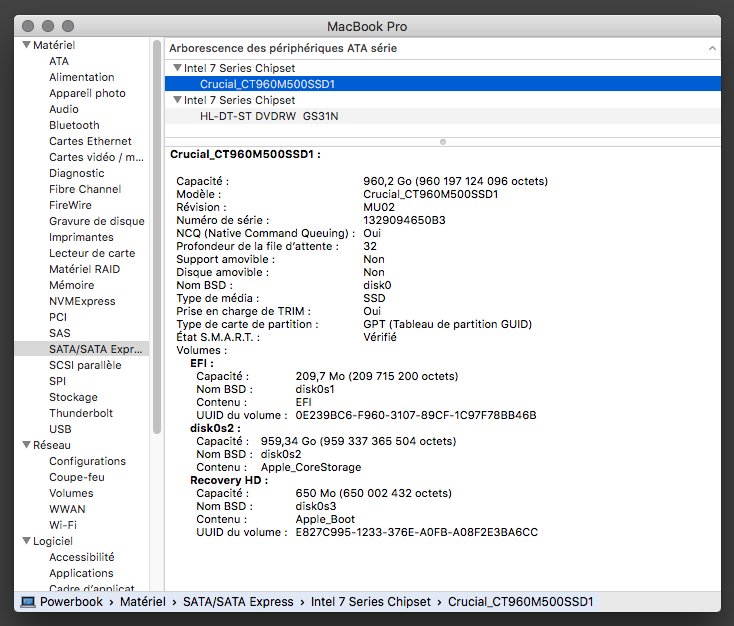Open USB category
The width and height of the screenshot is (734, 626).
pos(60,429)
